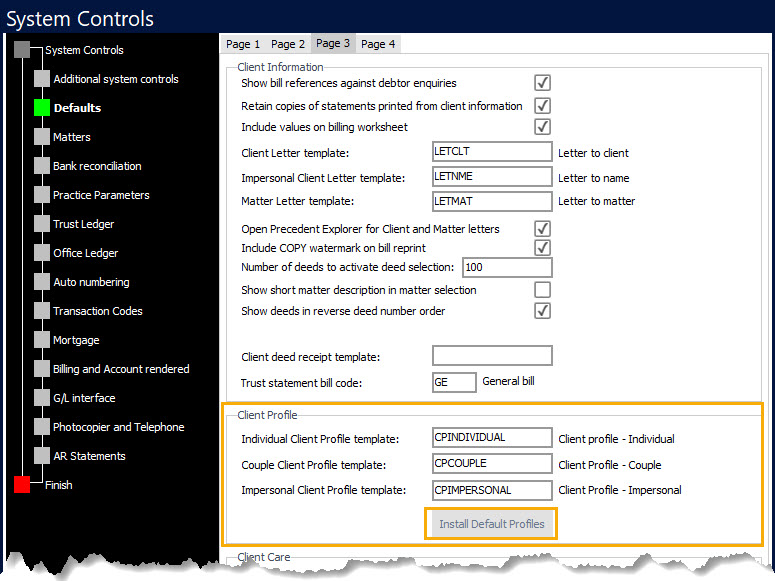
Task: Click the grey square beside Billing and Account rendered
Action: (x=42, y=369)
